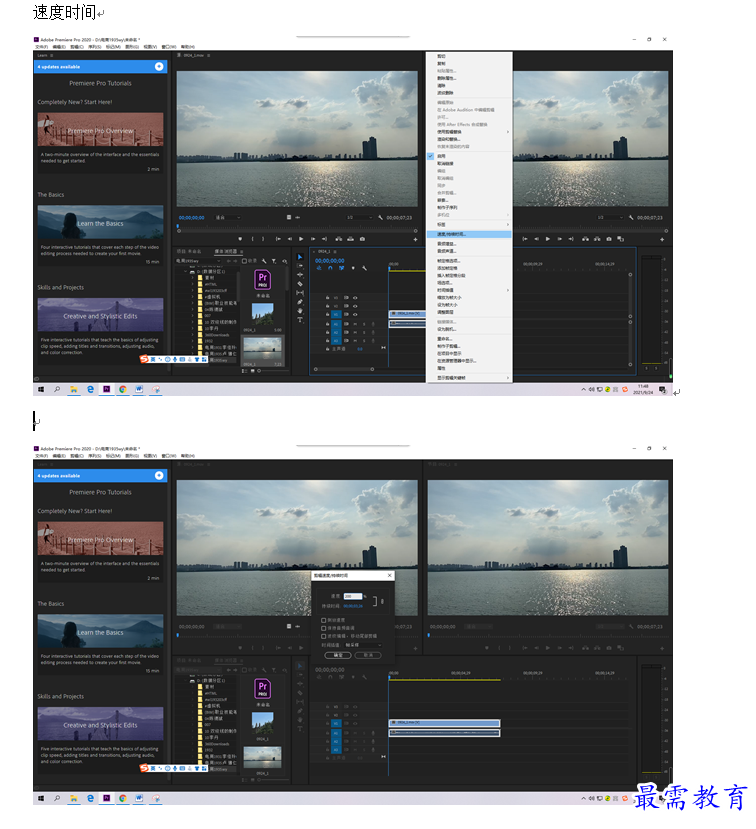Toggle V3 track eye visibility in upper timeline
Viewport: 756px width, 829px height.
[x=355, y=298]
